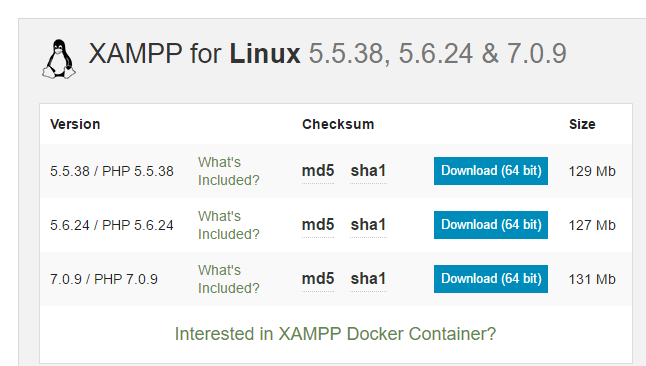This screenshot has width=646, height=366.
Task: Select the 5.5.38 / PHP 5.5.38 version text
Action: tap(112, 171)
